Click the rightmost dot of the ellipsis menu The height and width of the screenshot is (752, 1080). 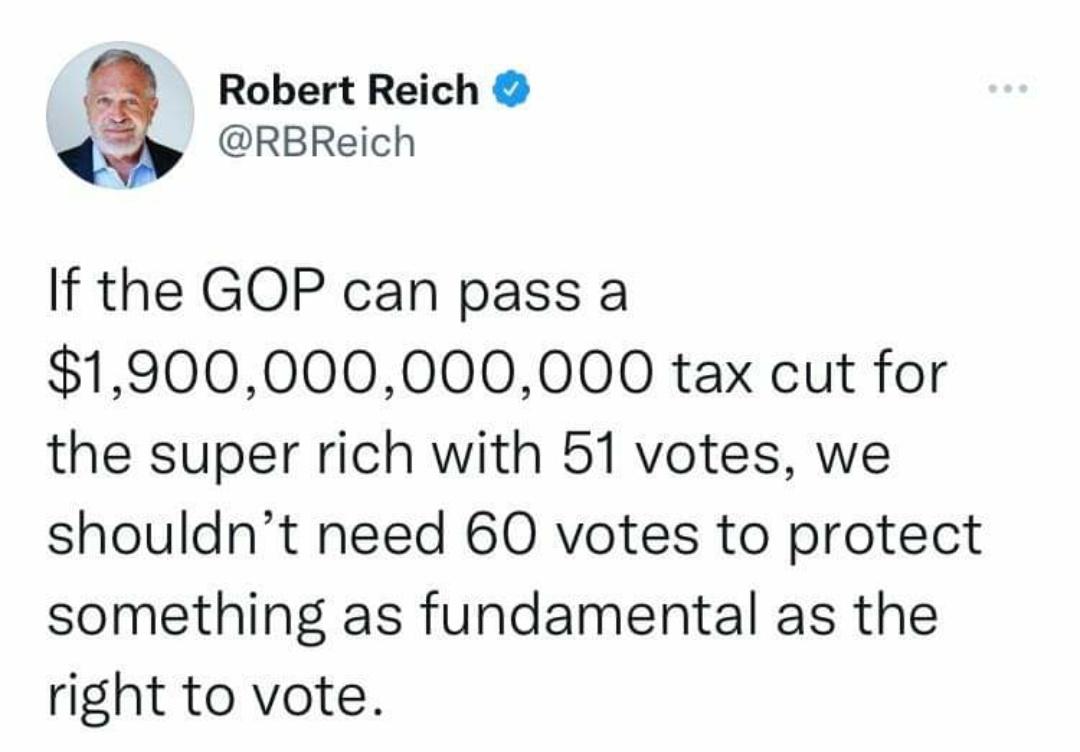coord(1025,86)
